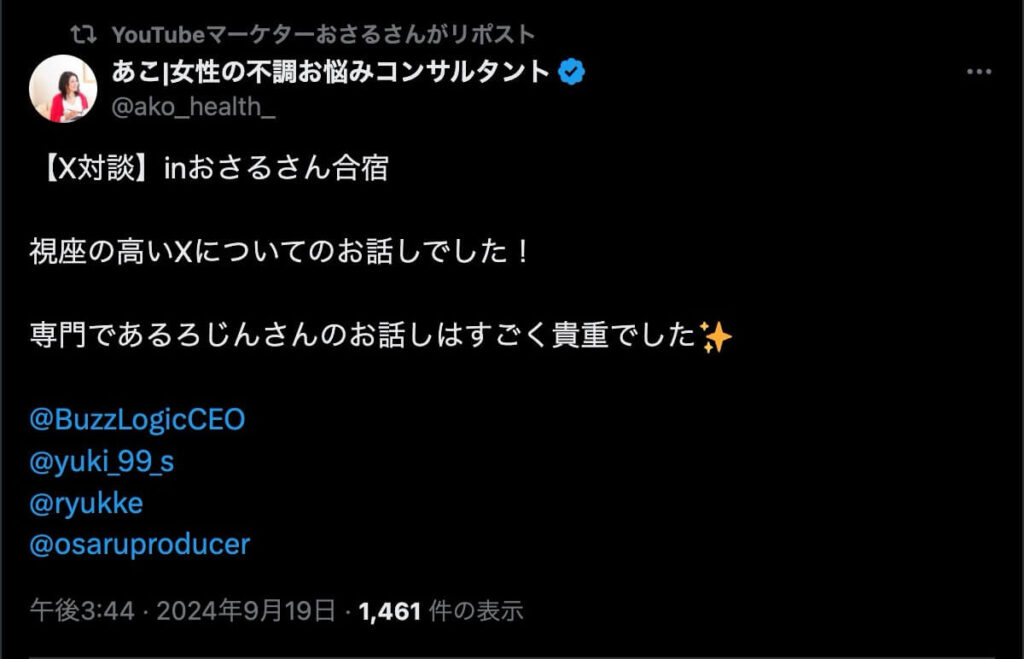1024x659 pixels.
Task: Go to the @ryukke mention
Action: pos(87,504)
